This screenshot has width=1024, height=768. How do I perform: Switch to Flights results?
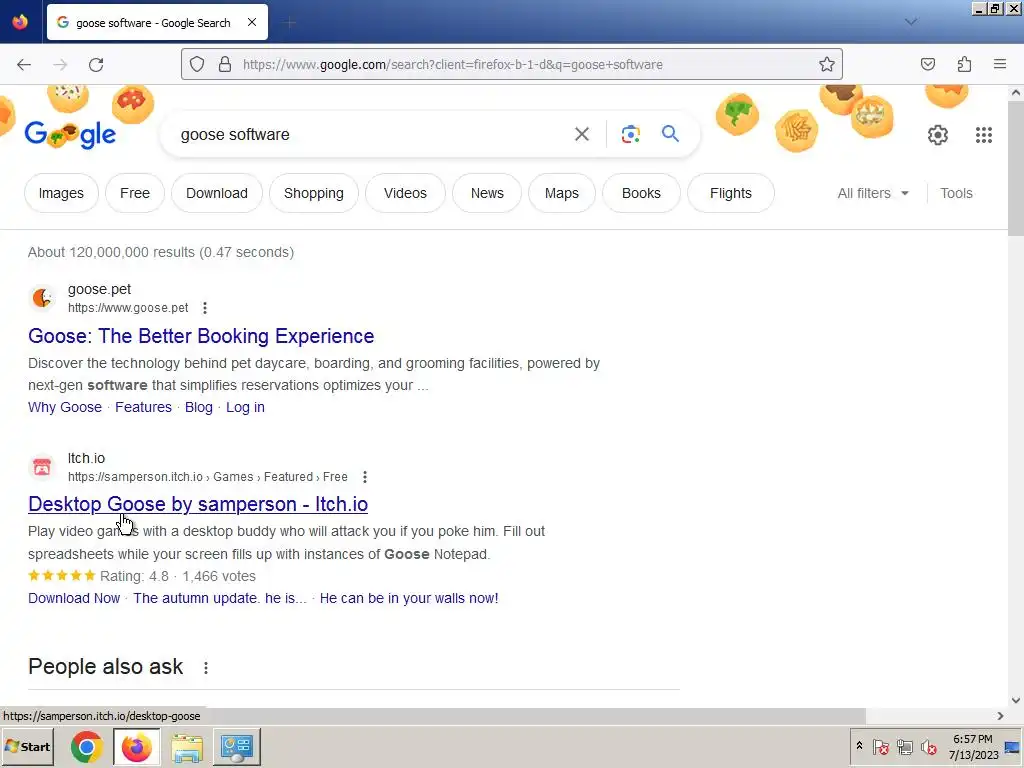731,193
